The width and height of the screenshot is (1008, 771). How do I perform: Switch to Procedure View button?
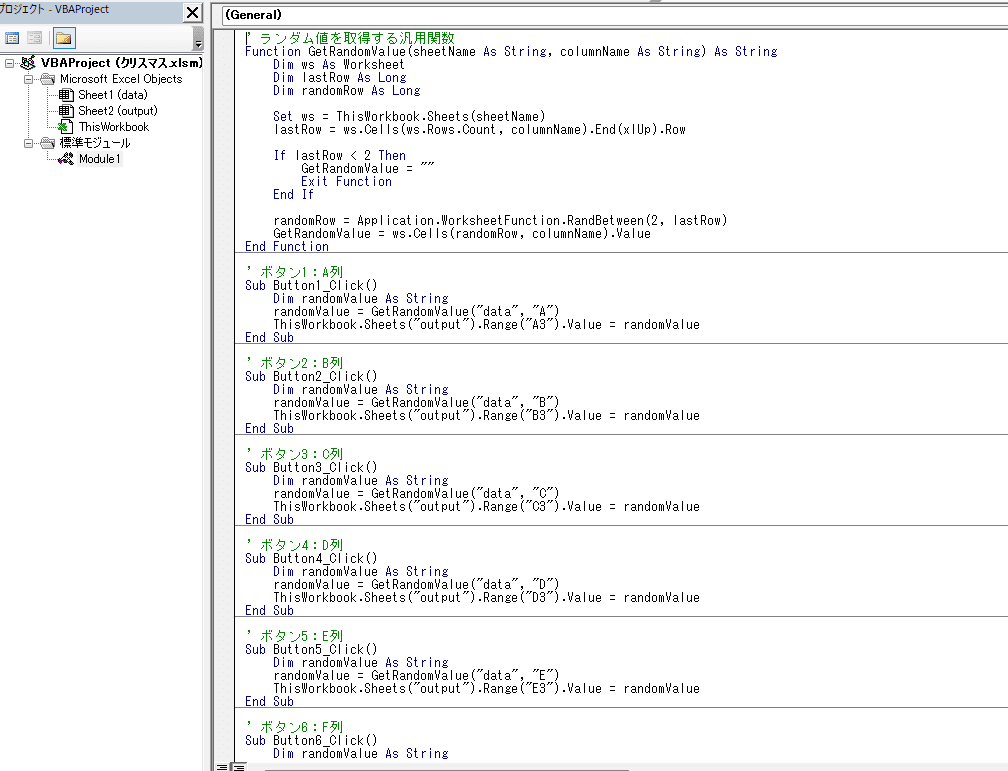[x=222, y=766]
